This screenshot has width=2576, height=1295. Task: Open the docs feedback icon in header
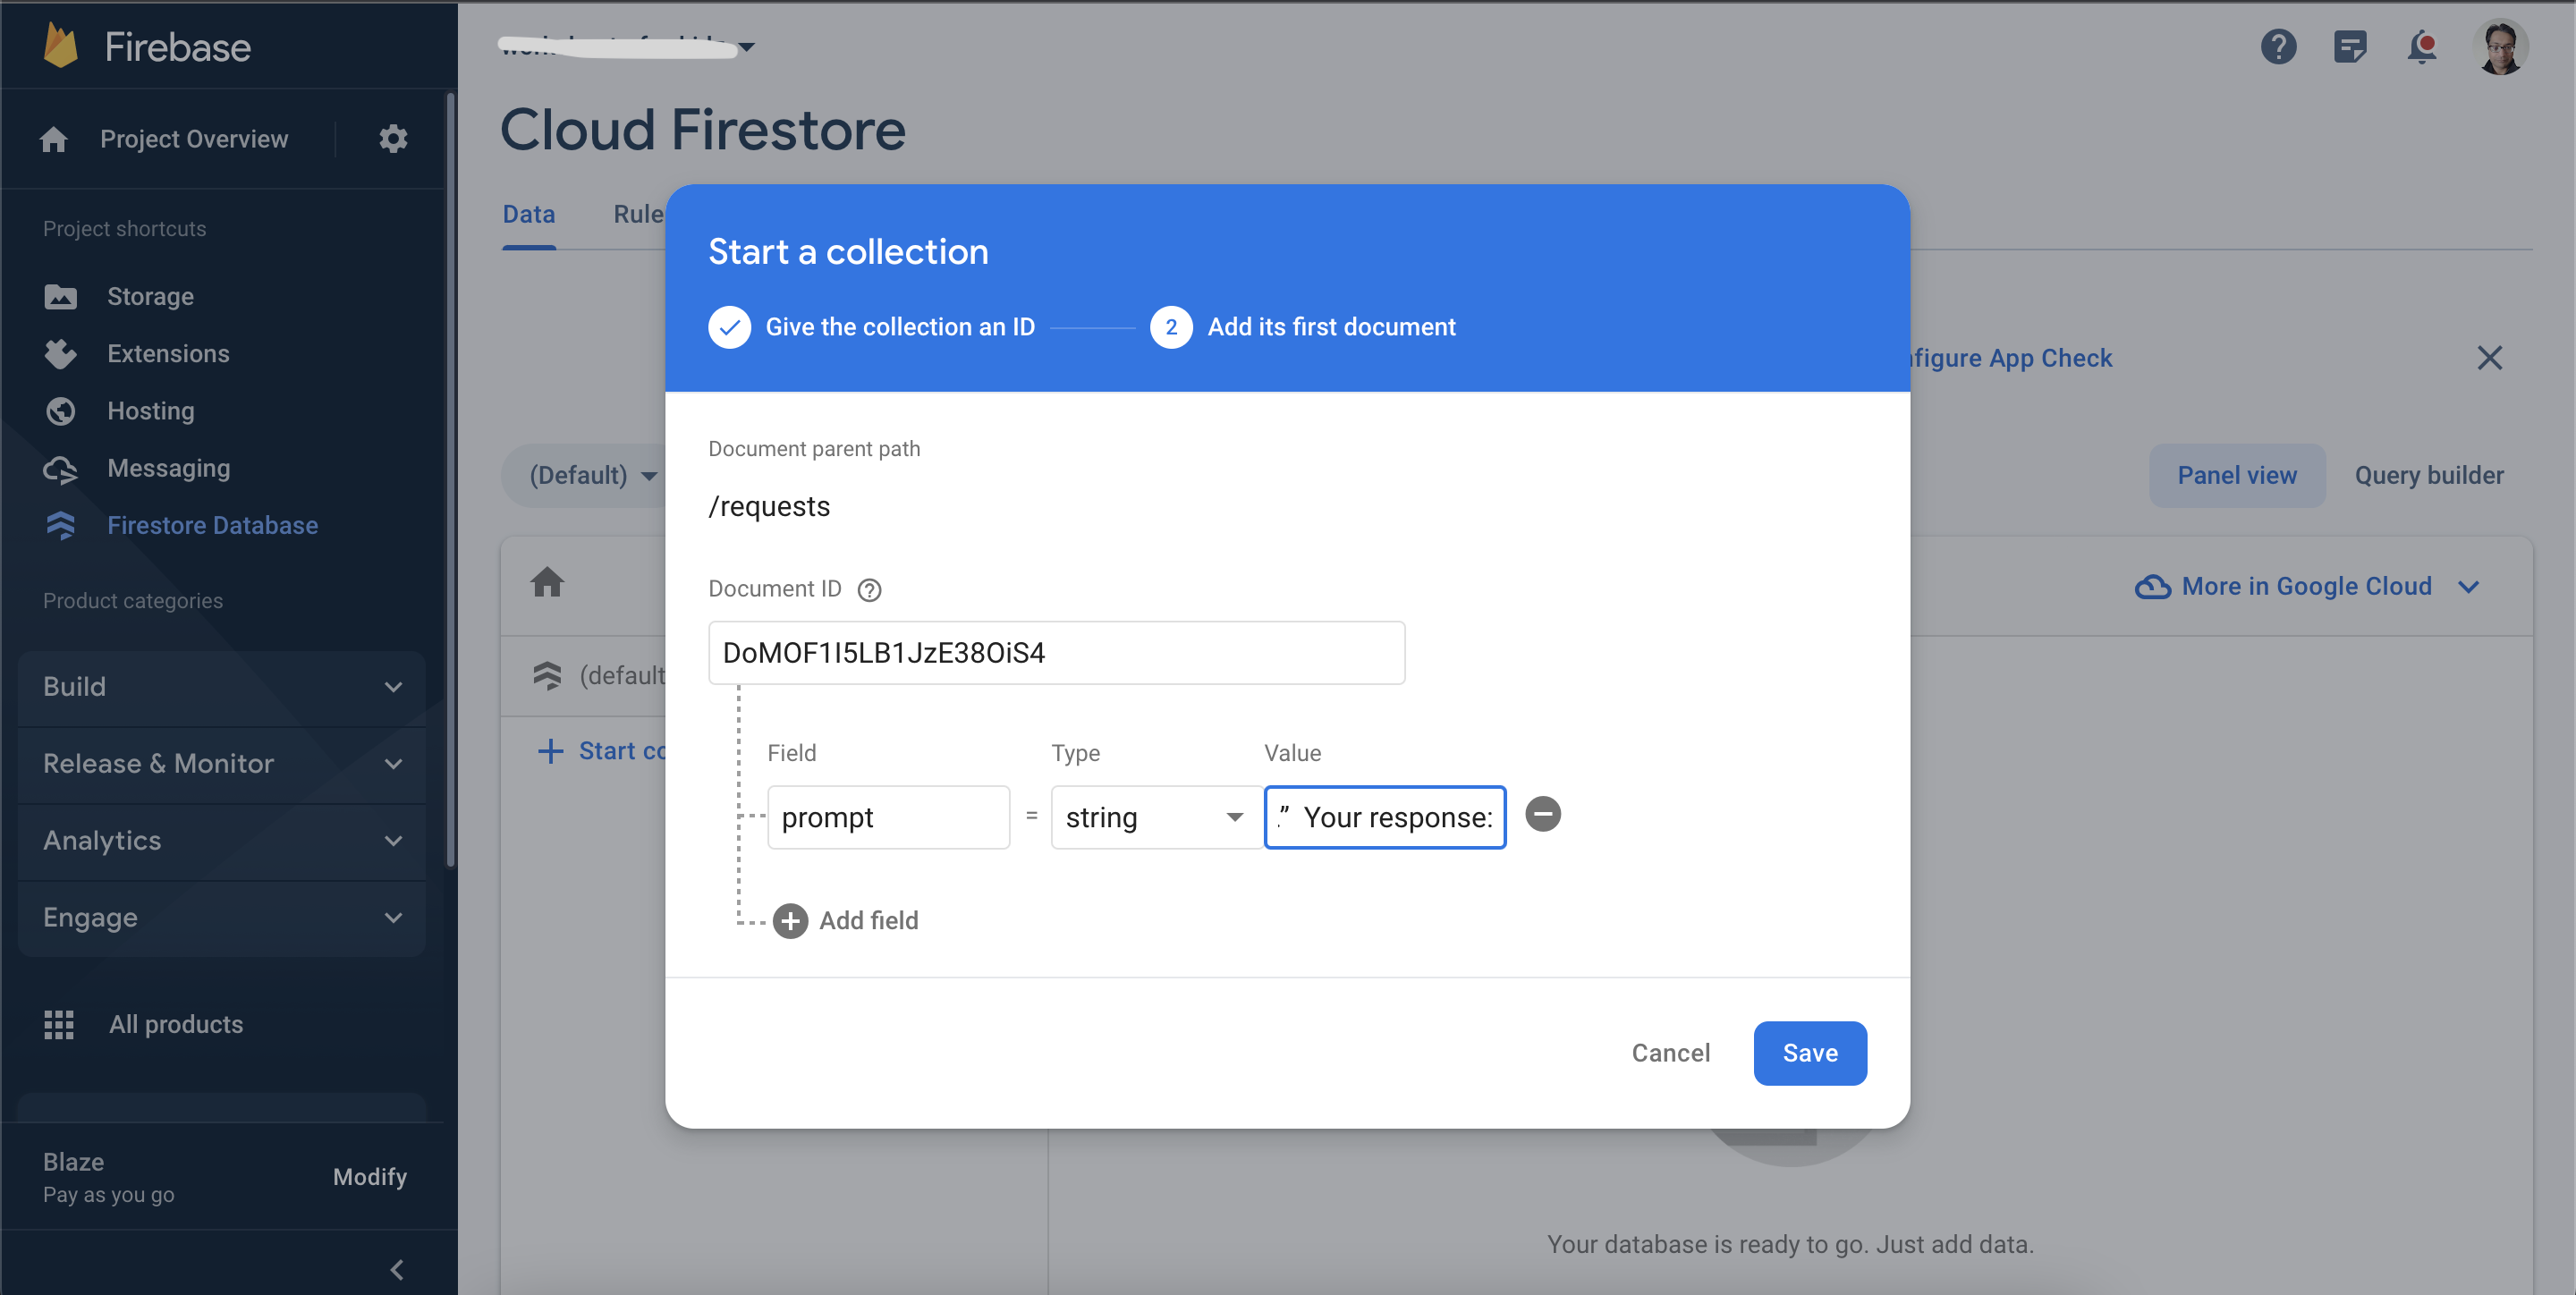[x=2350, y=47]
